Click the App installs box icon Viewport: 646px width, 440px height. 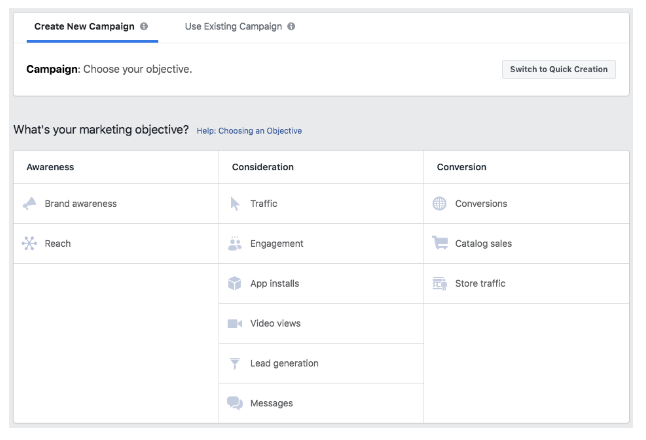235,284
